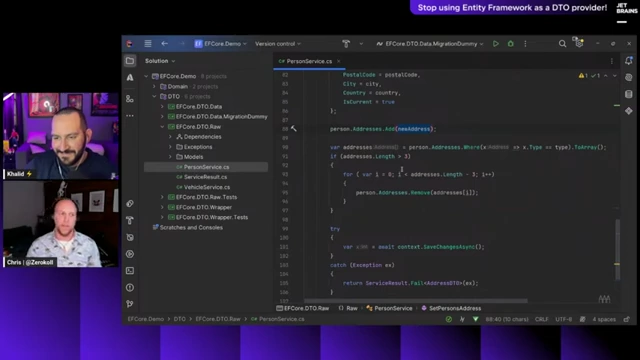The width and height of the screenshot is (640, 360).
Task: Open the Git tool window
Action: [x=130, y=304]
